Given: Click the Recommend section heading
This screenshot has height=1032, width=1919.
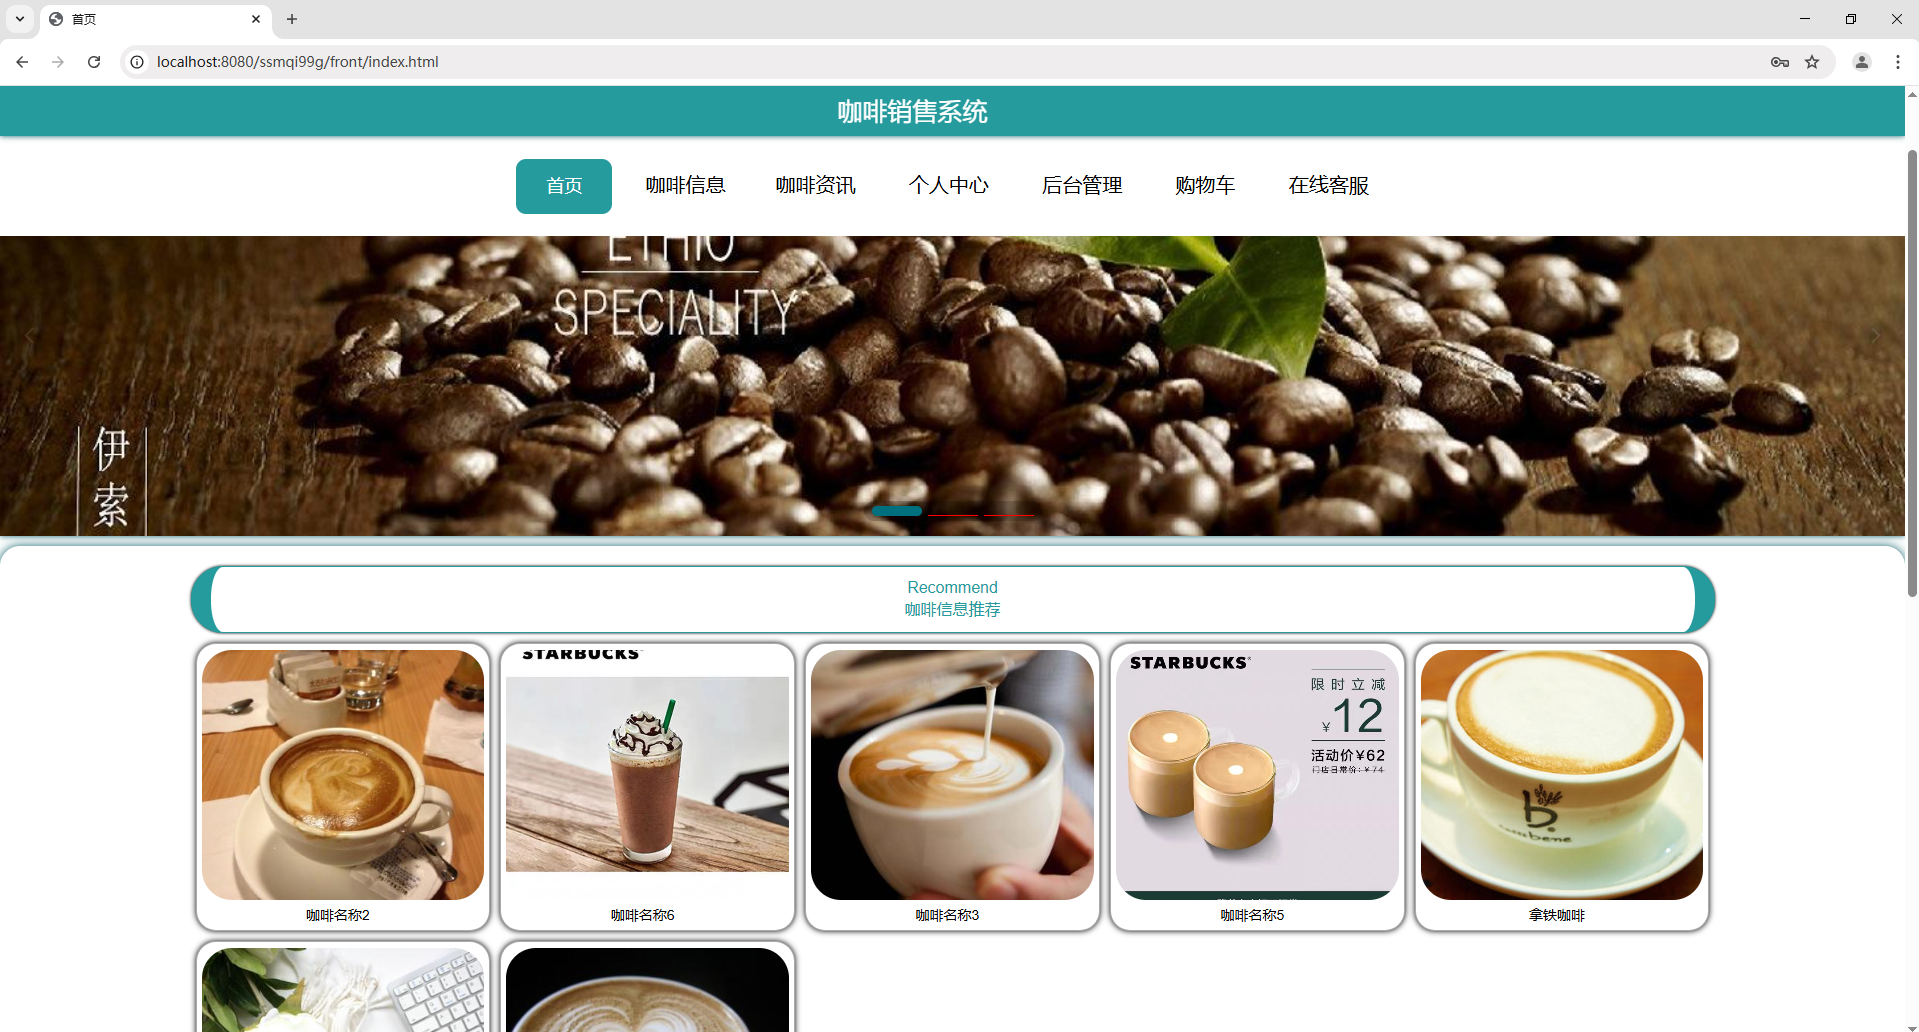Looking at the screenshot, I should (x=952, y=587).
